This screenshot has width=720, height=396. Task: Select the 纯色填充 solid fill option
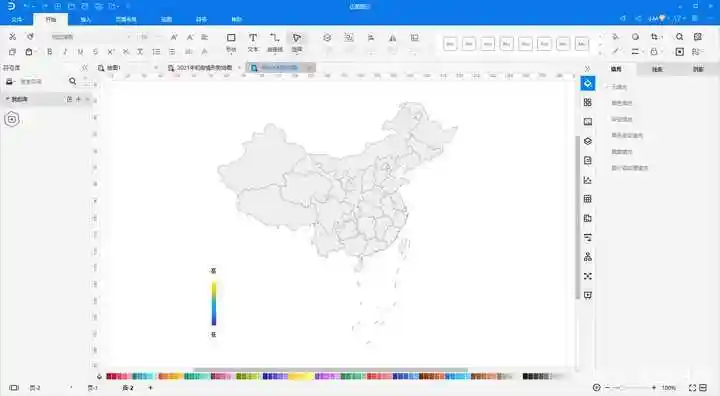tap(622, 103)
